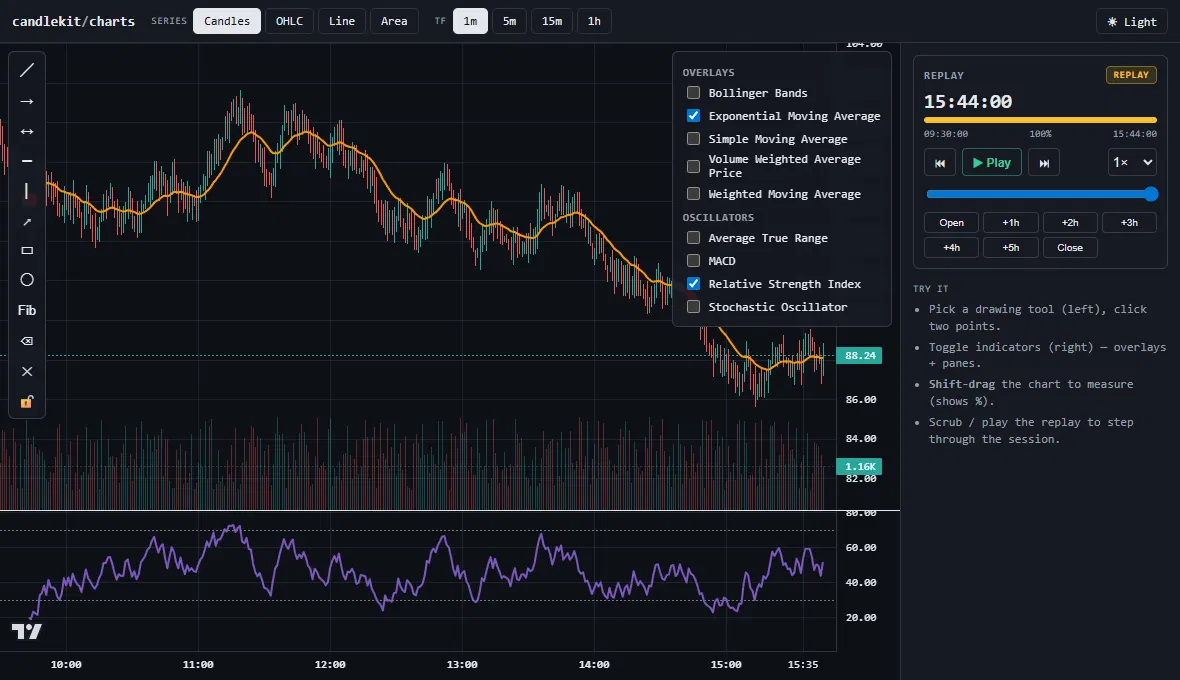The width and height of the screenshot is (1180, 680).
Task: Click the blue replay scrub slider handle
Action: (x=1151, y=194)
